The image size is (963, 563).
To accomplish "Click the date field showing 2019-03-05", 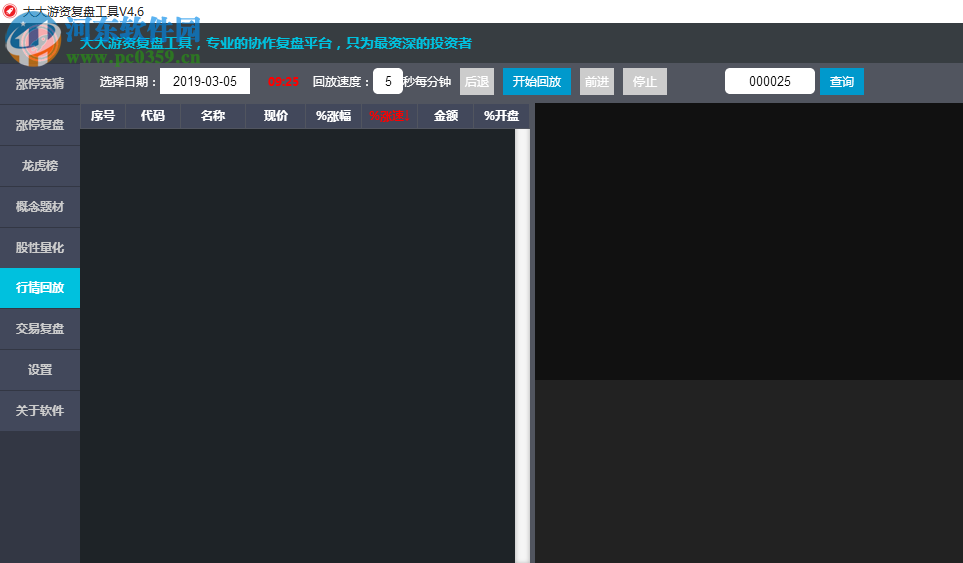I will tap(205, 81).
